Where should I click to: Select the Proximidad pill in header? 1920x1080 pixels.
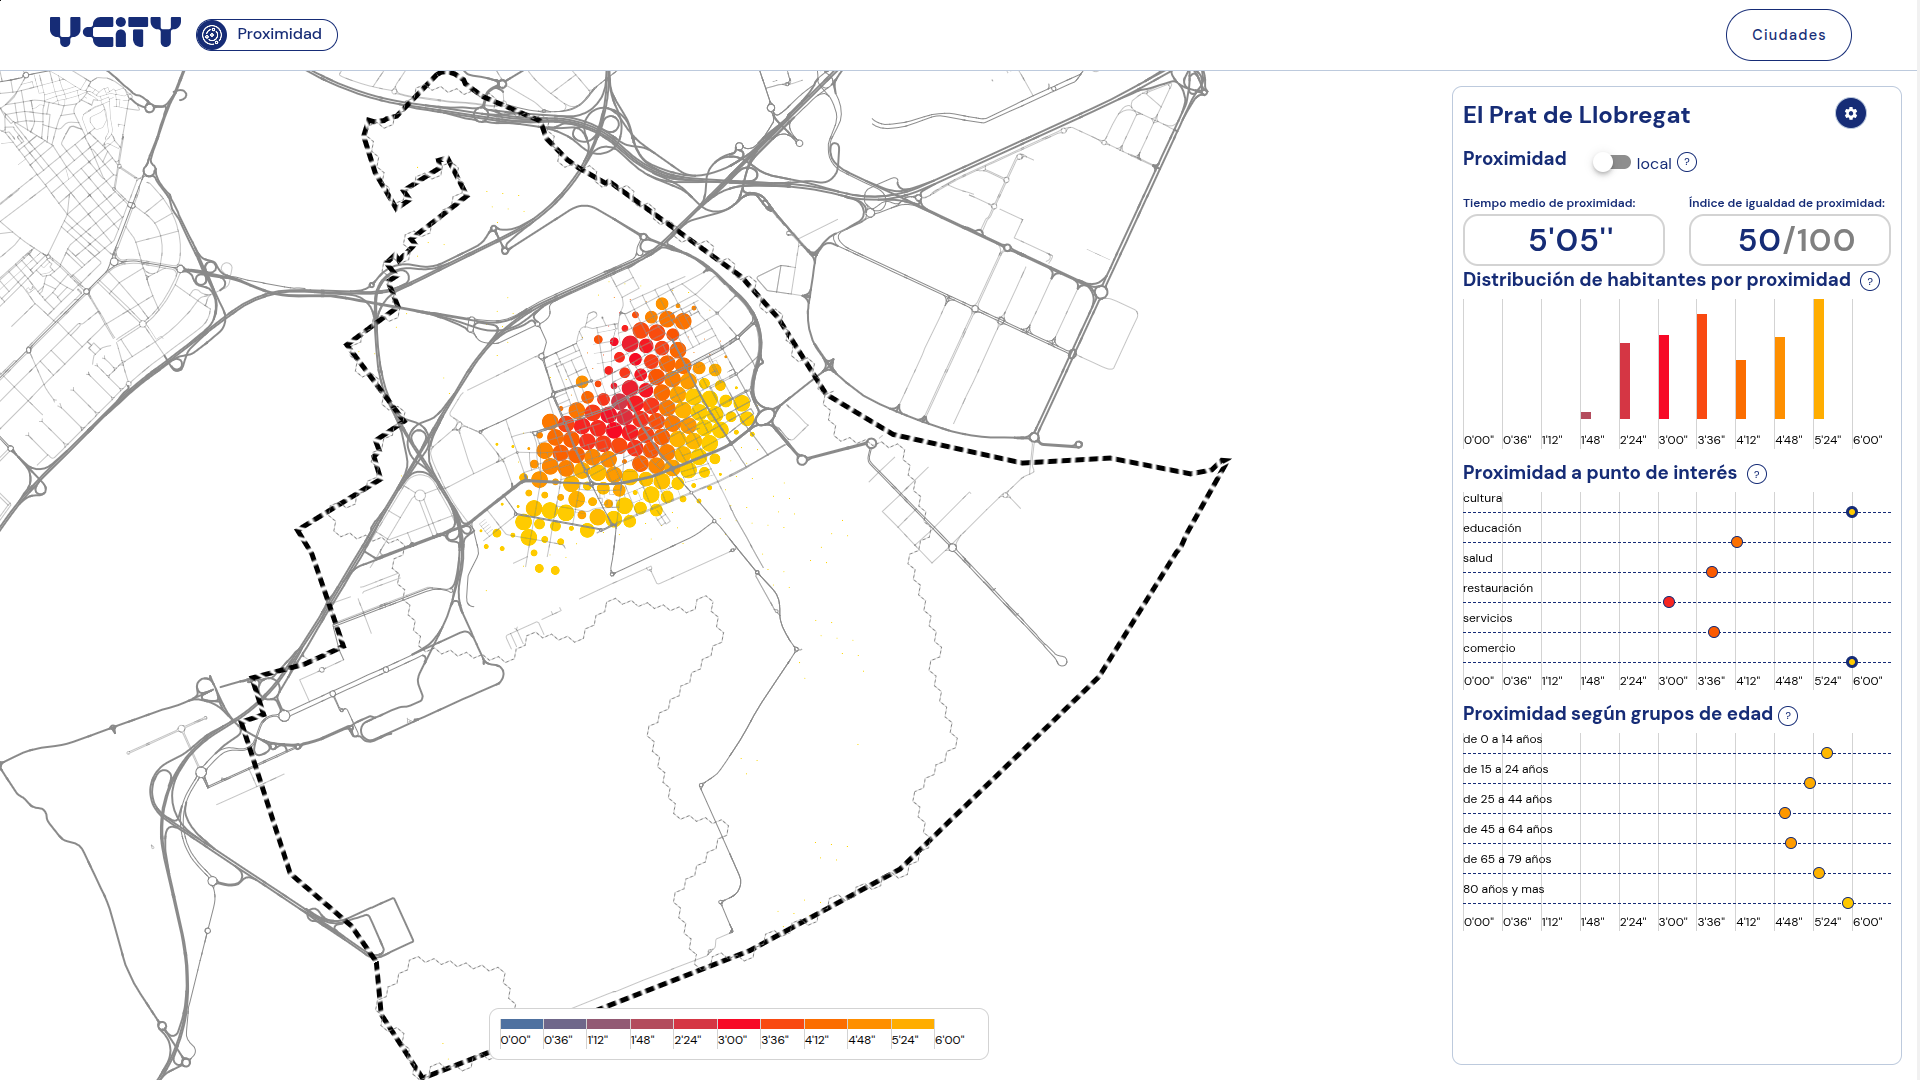(267, 35)
